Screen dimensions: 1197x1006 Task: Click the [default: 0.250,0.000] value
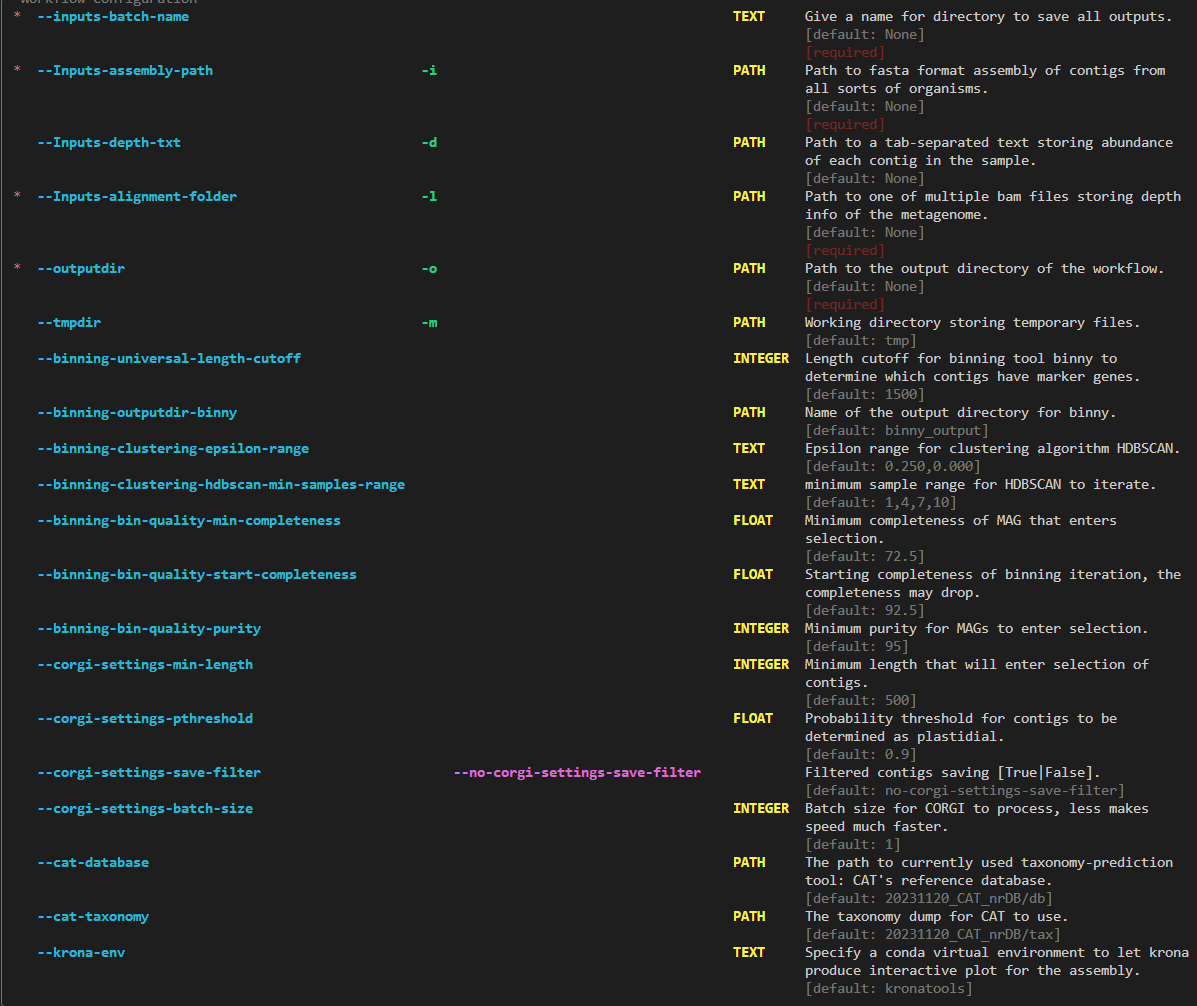click(893, 466)
